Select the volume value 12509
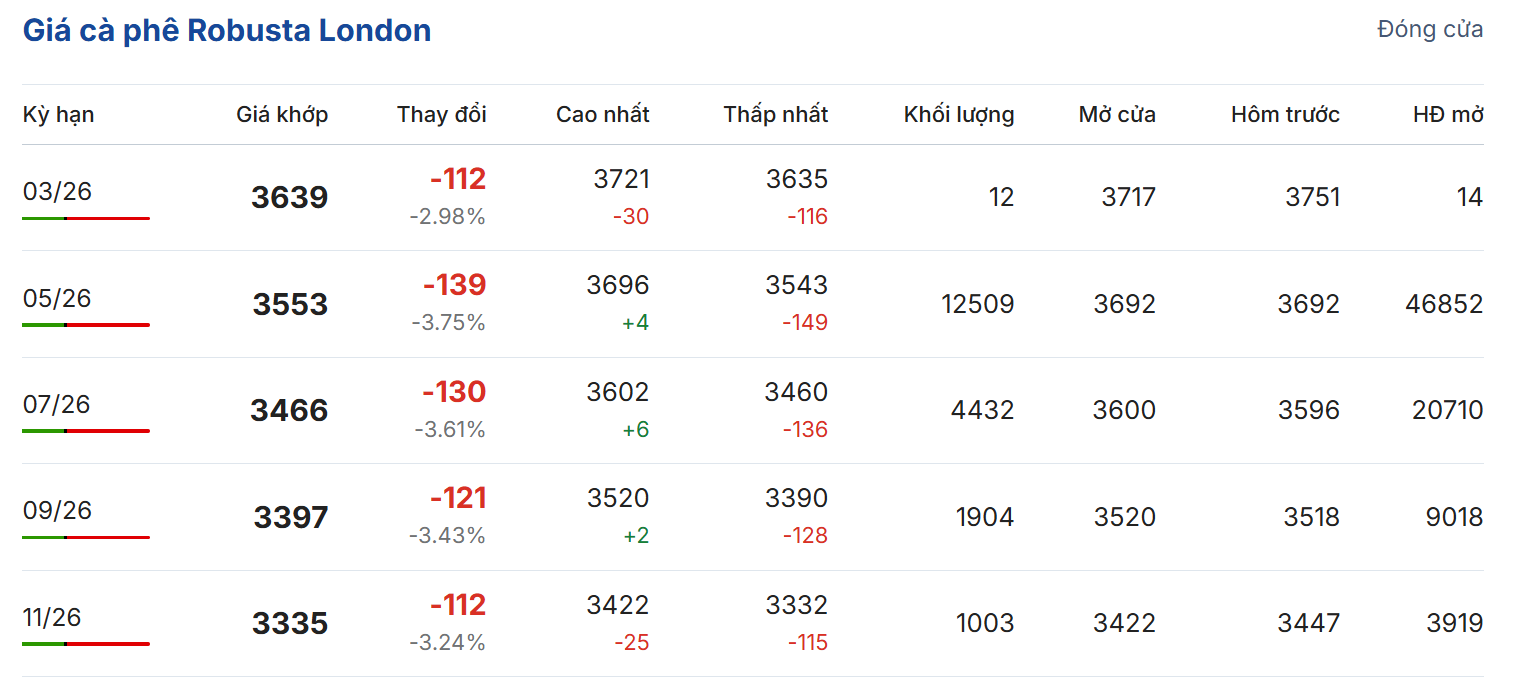This screenshot has width=1520, height=680. [x=977, y=304]
